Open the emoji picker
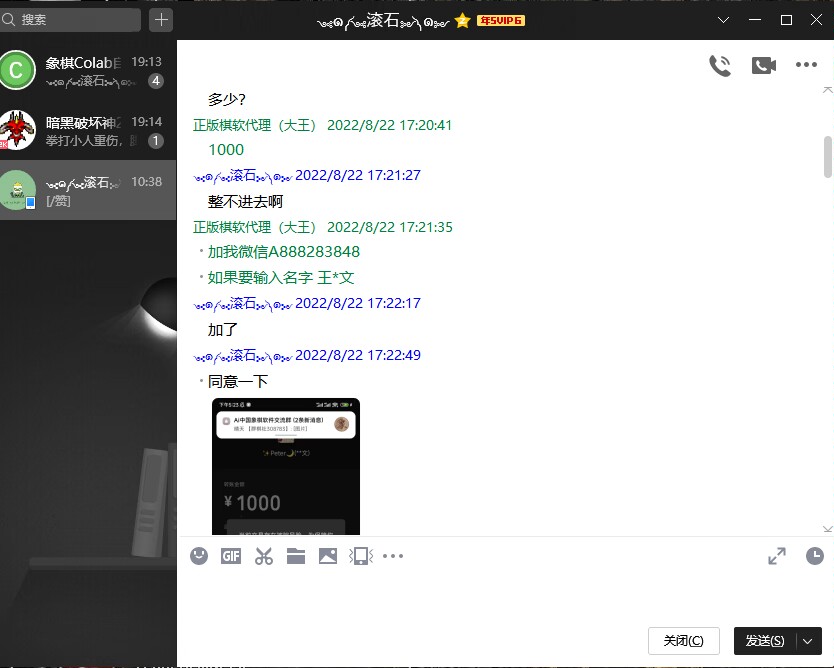834x668 pixels. pos(199,556)
